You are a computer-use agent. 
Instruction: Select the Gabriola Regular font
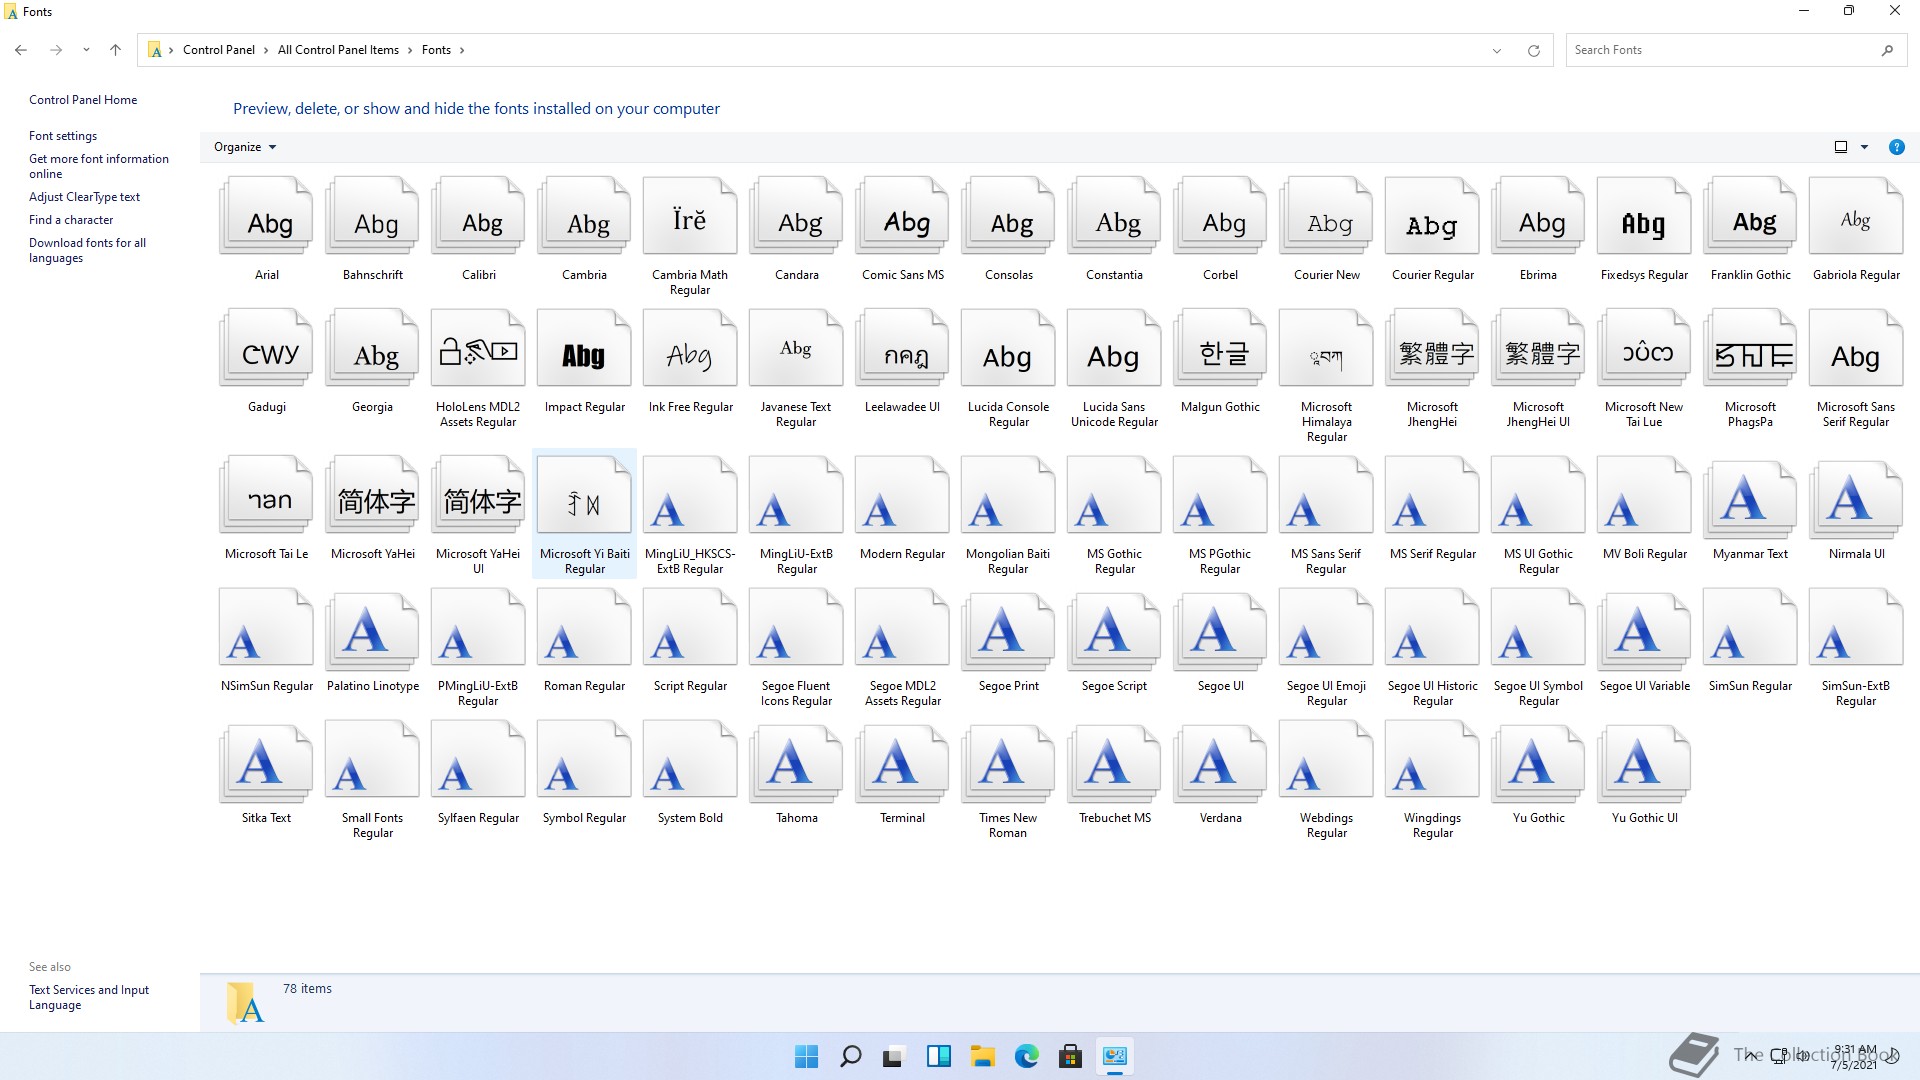[1856, 217]
